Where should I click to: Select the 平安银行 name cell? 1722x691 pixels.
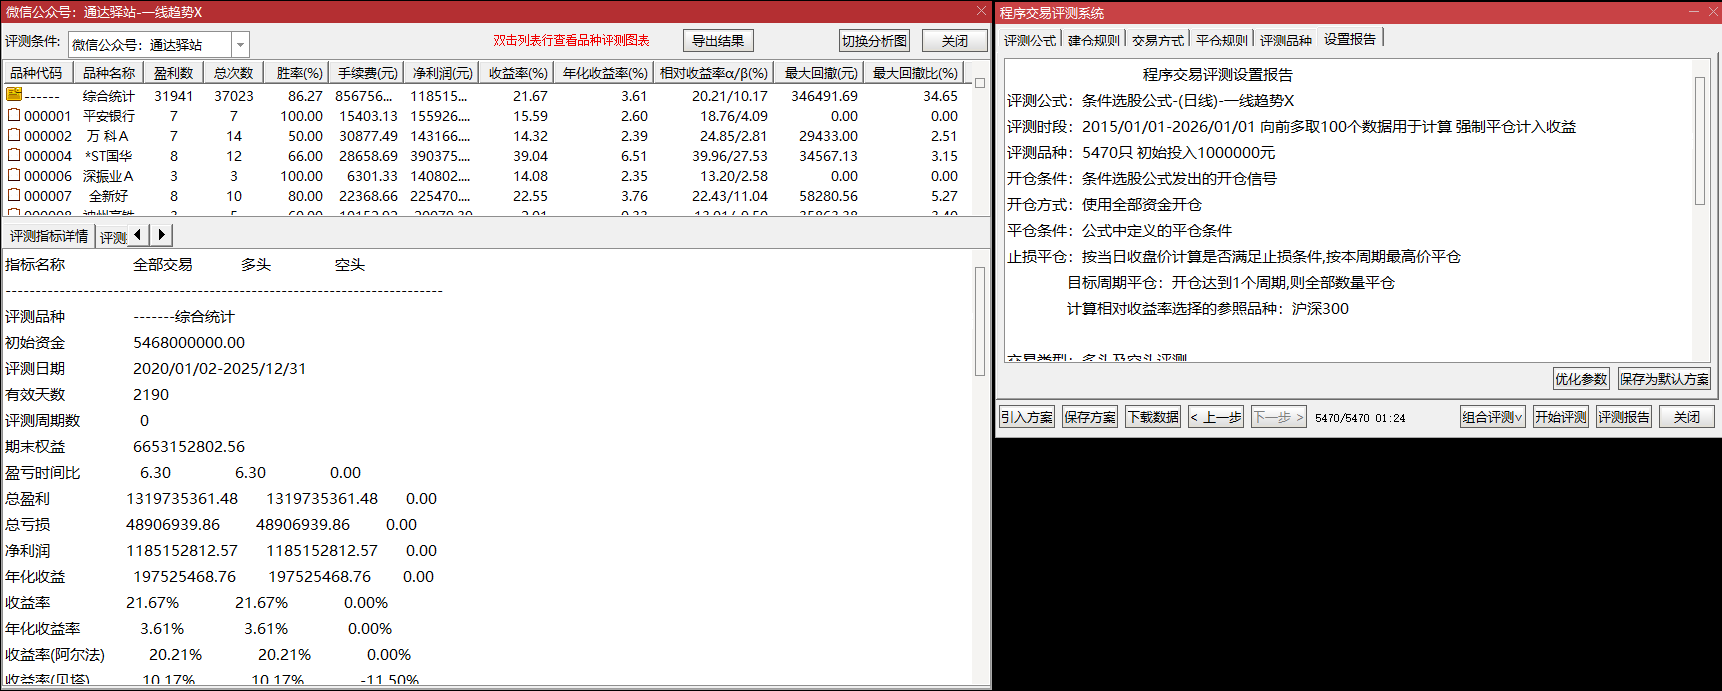click(108, 116)
